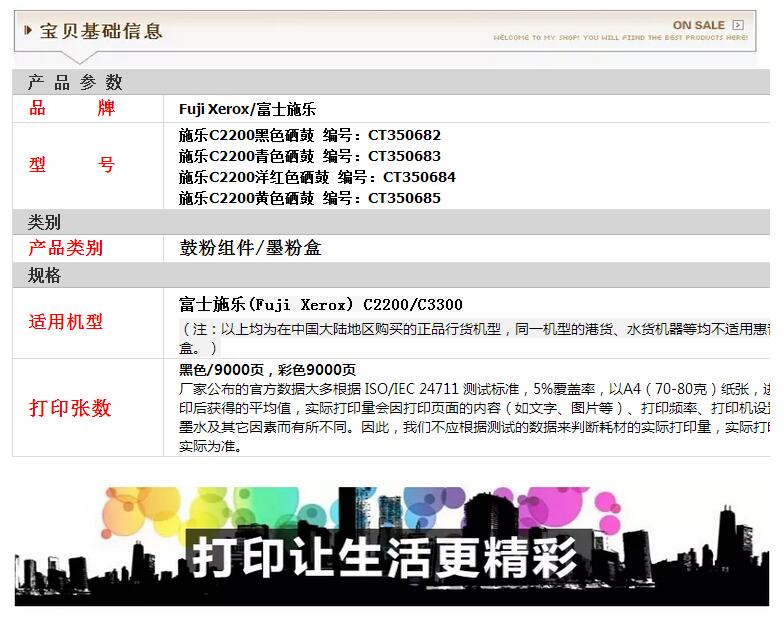The image size is (784, 617).
Task: Click the welcome to my shop tagline
Action: tap(620, 38)
